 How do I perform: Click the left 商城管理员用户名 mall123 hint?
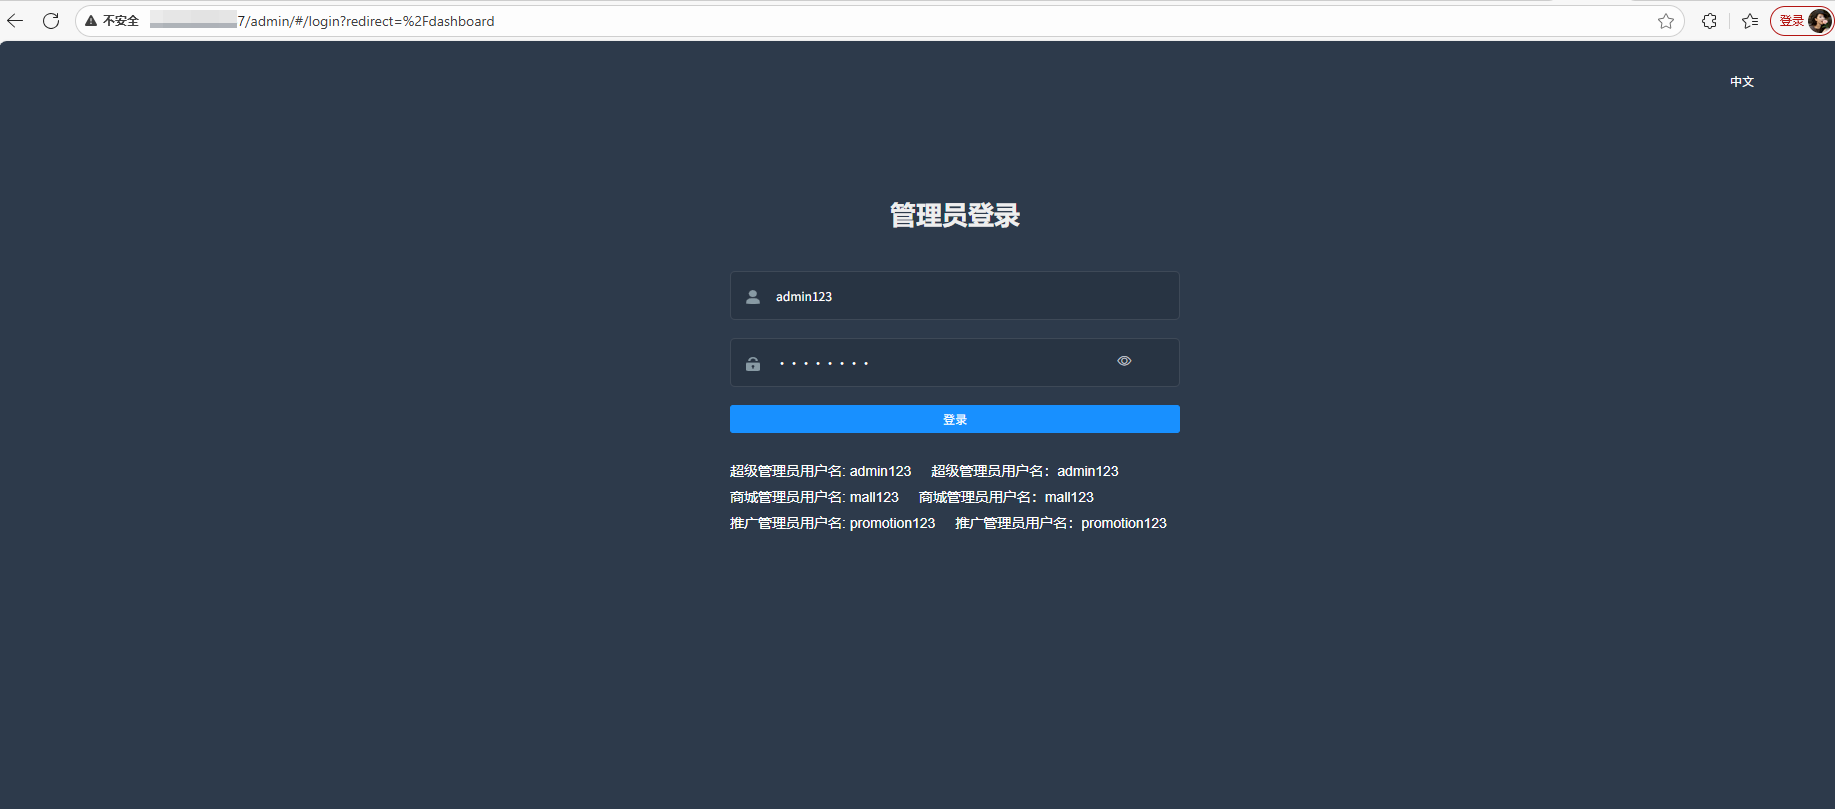tap(814, 497)
